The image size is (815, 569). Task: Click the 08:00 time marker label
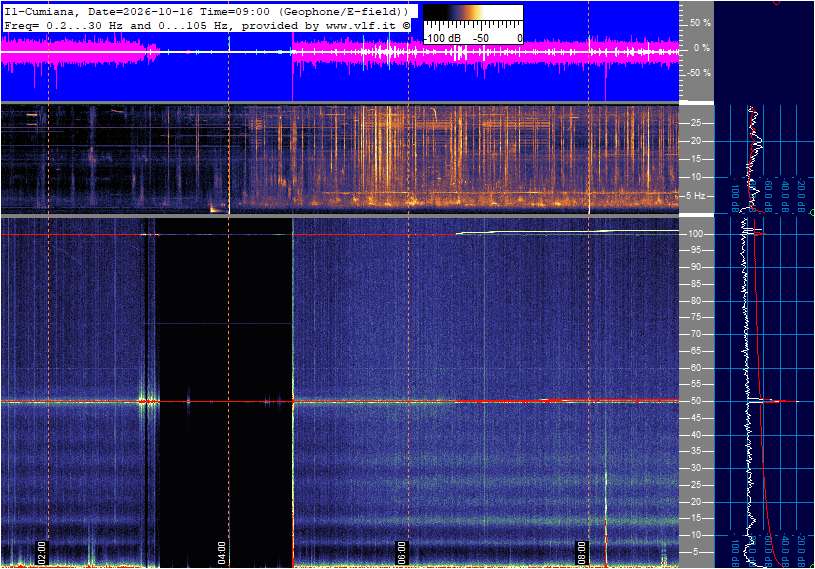[581, 553]
